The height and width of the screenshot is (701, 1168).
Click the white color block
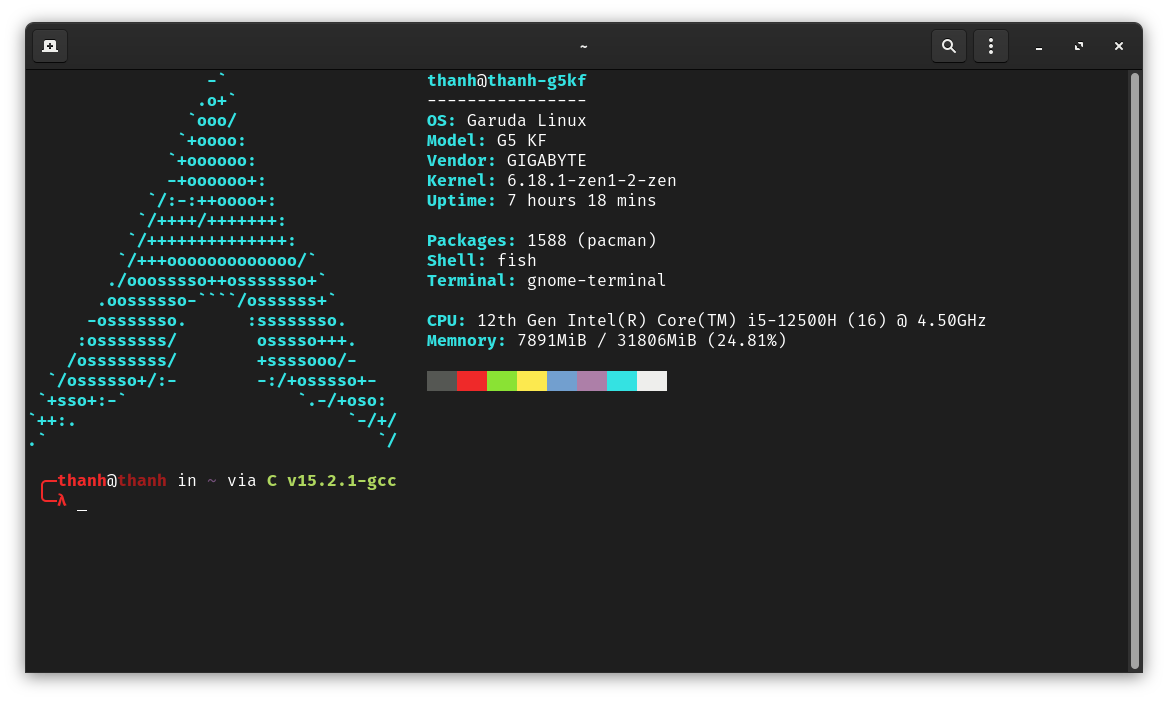click(653, 381)
